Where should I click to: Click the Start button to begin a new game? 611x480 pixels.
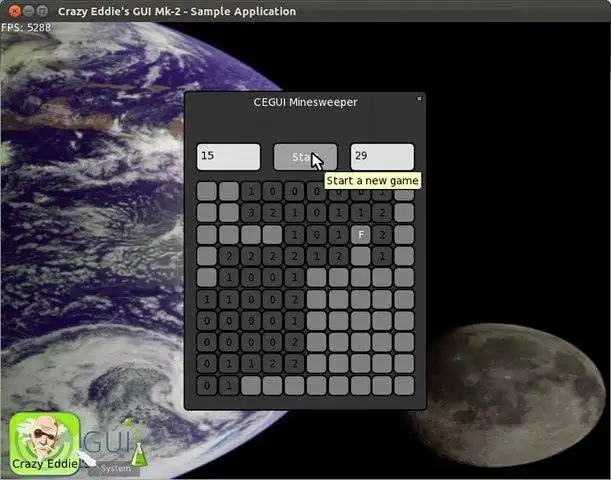(x=305, y=157)
